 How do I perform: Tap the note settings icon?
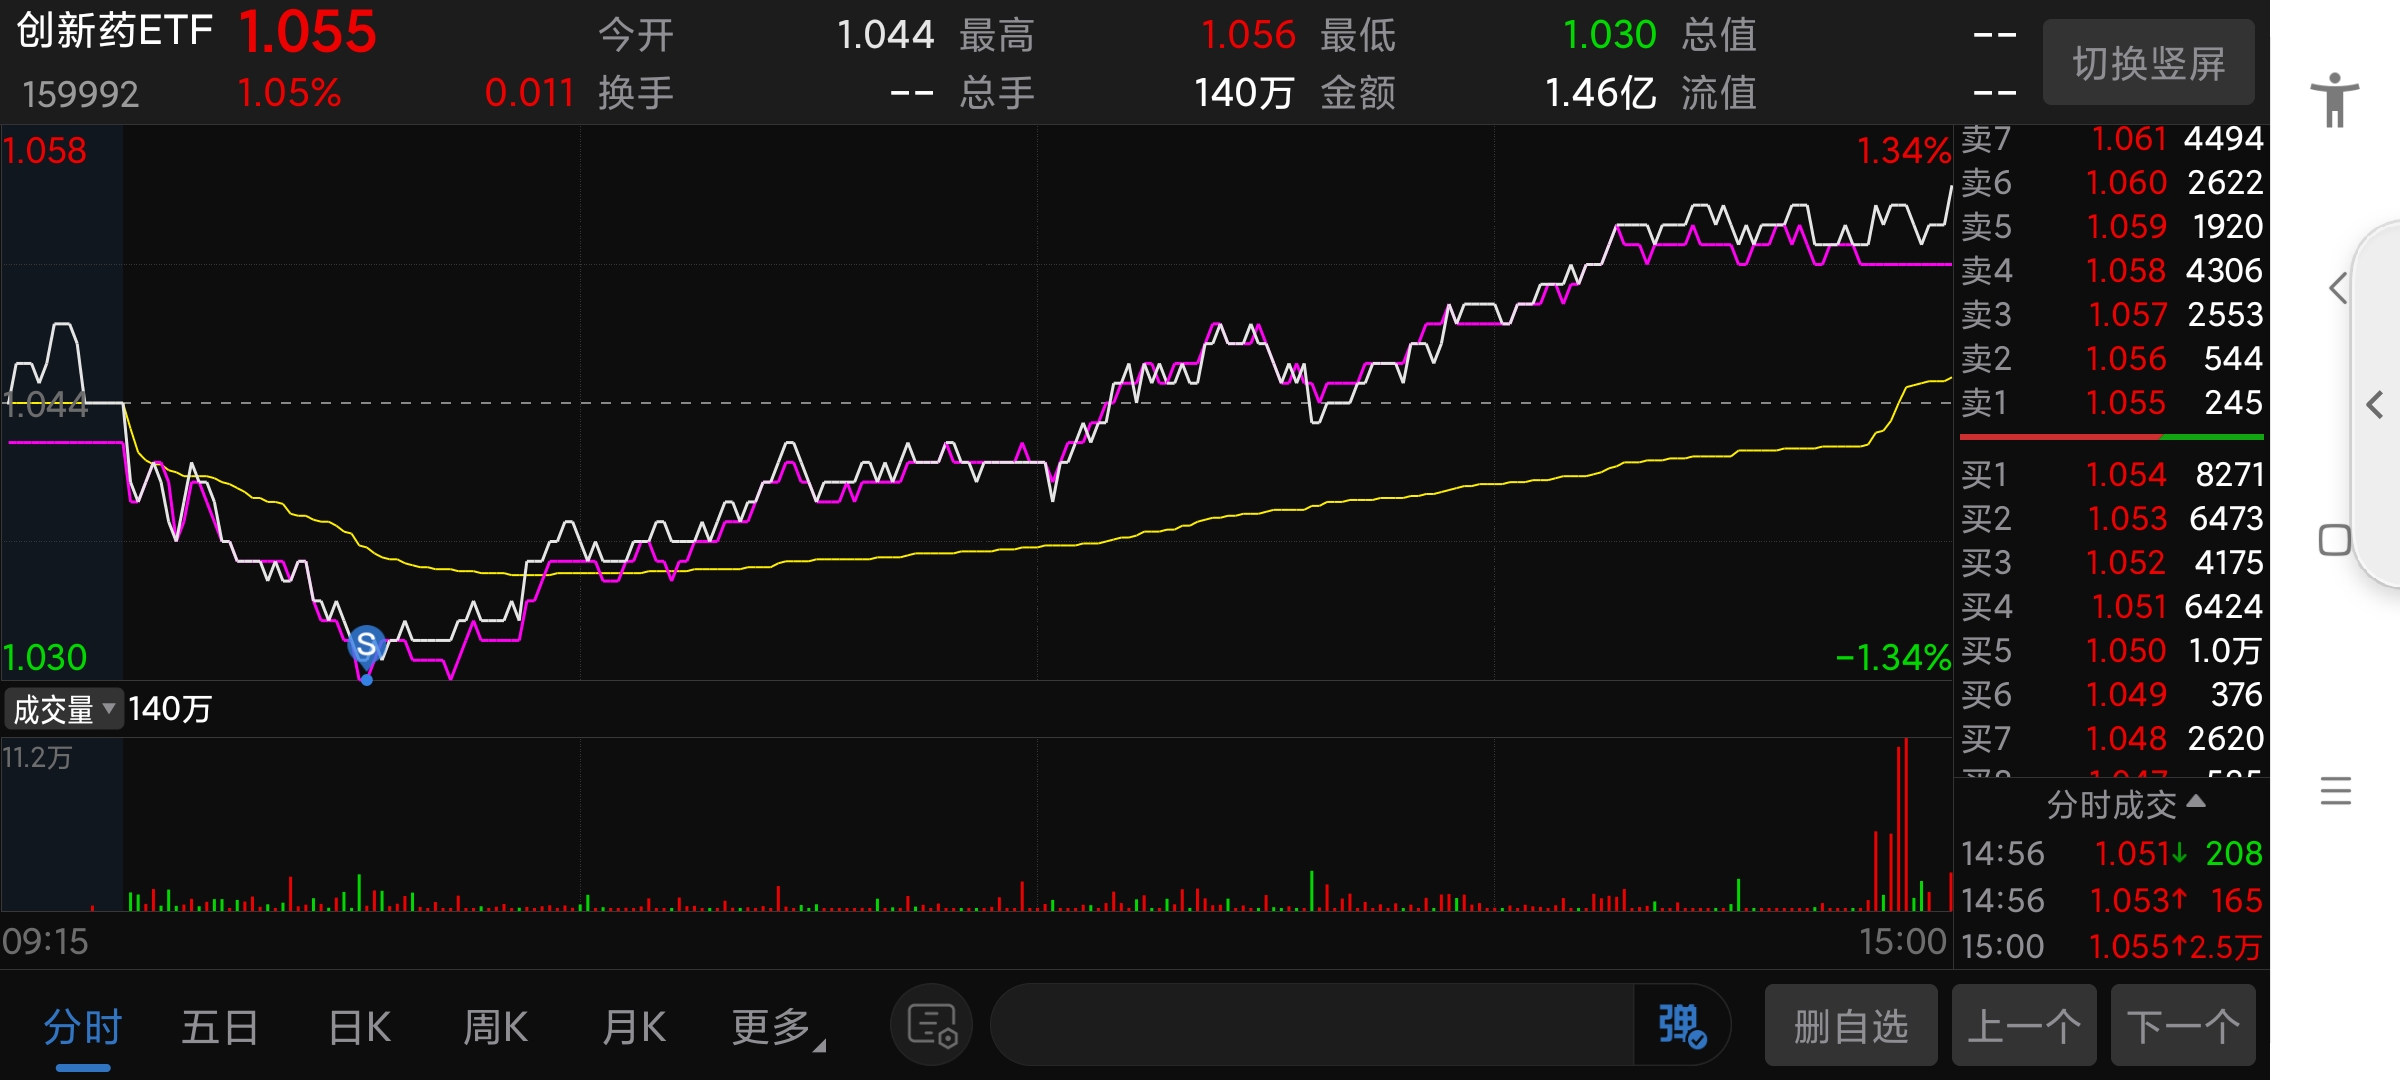(x=932, y=1026)
